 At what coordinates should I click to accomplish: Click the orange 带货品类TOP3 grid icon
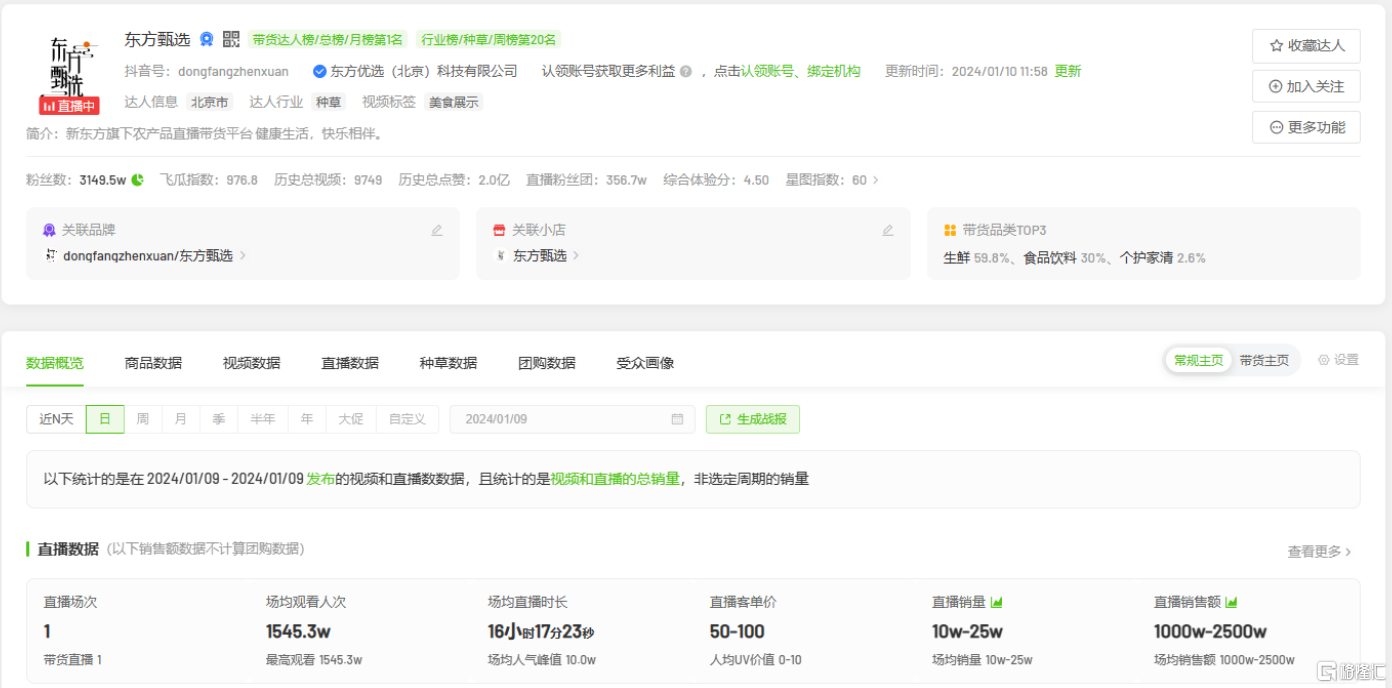[x=950, y=230]
